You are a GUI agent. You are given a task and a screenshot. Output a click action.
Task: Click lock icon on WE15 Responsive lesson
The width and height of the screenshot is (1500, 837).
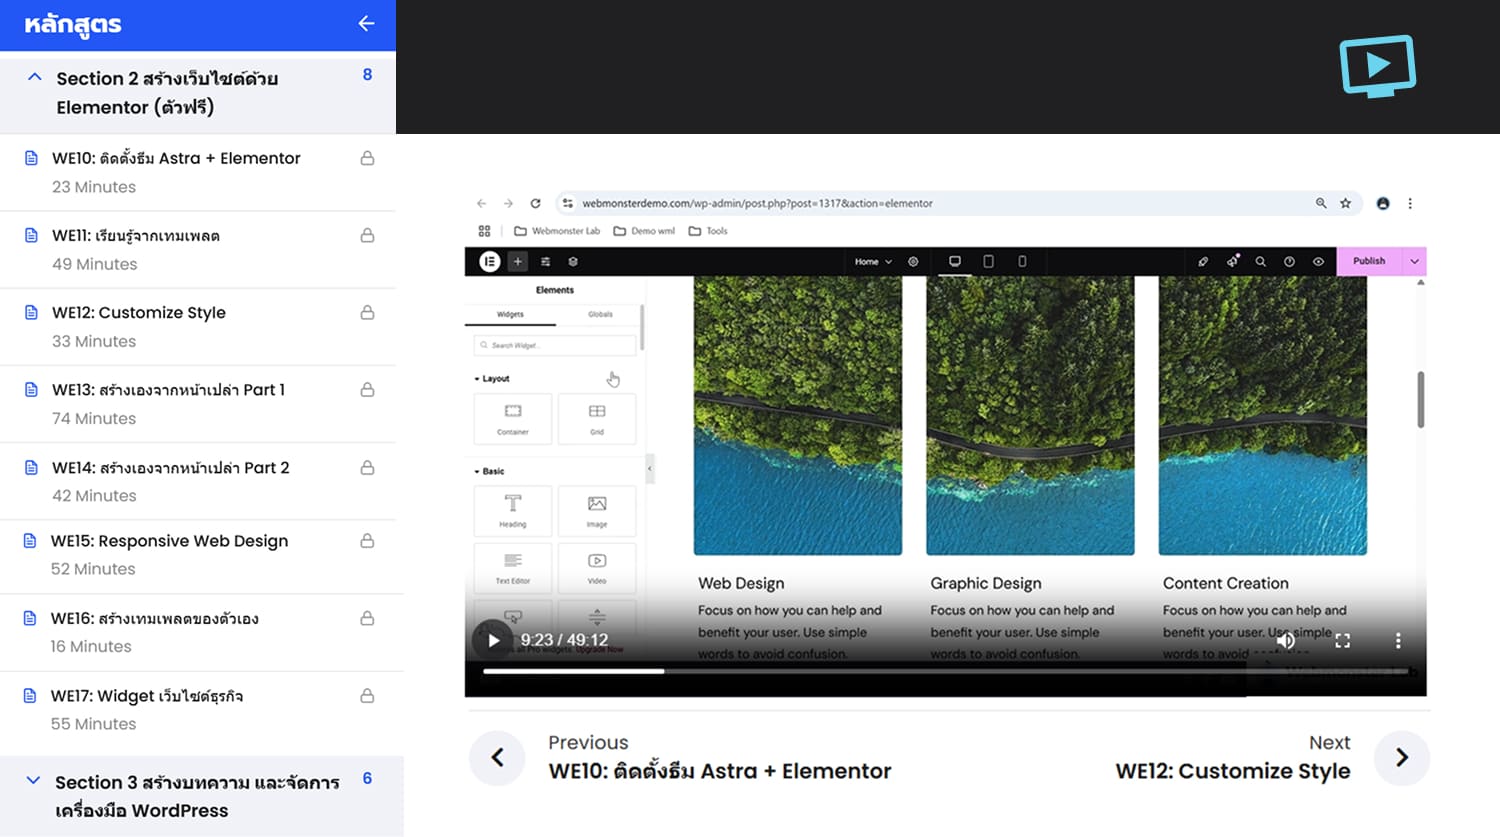click(367, 540)
